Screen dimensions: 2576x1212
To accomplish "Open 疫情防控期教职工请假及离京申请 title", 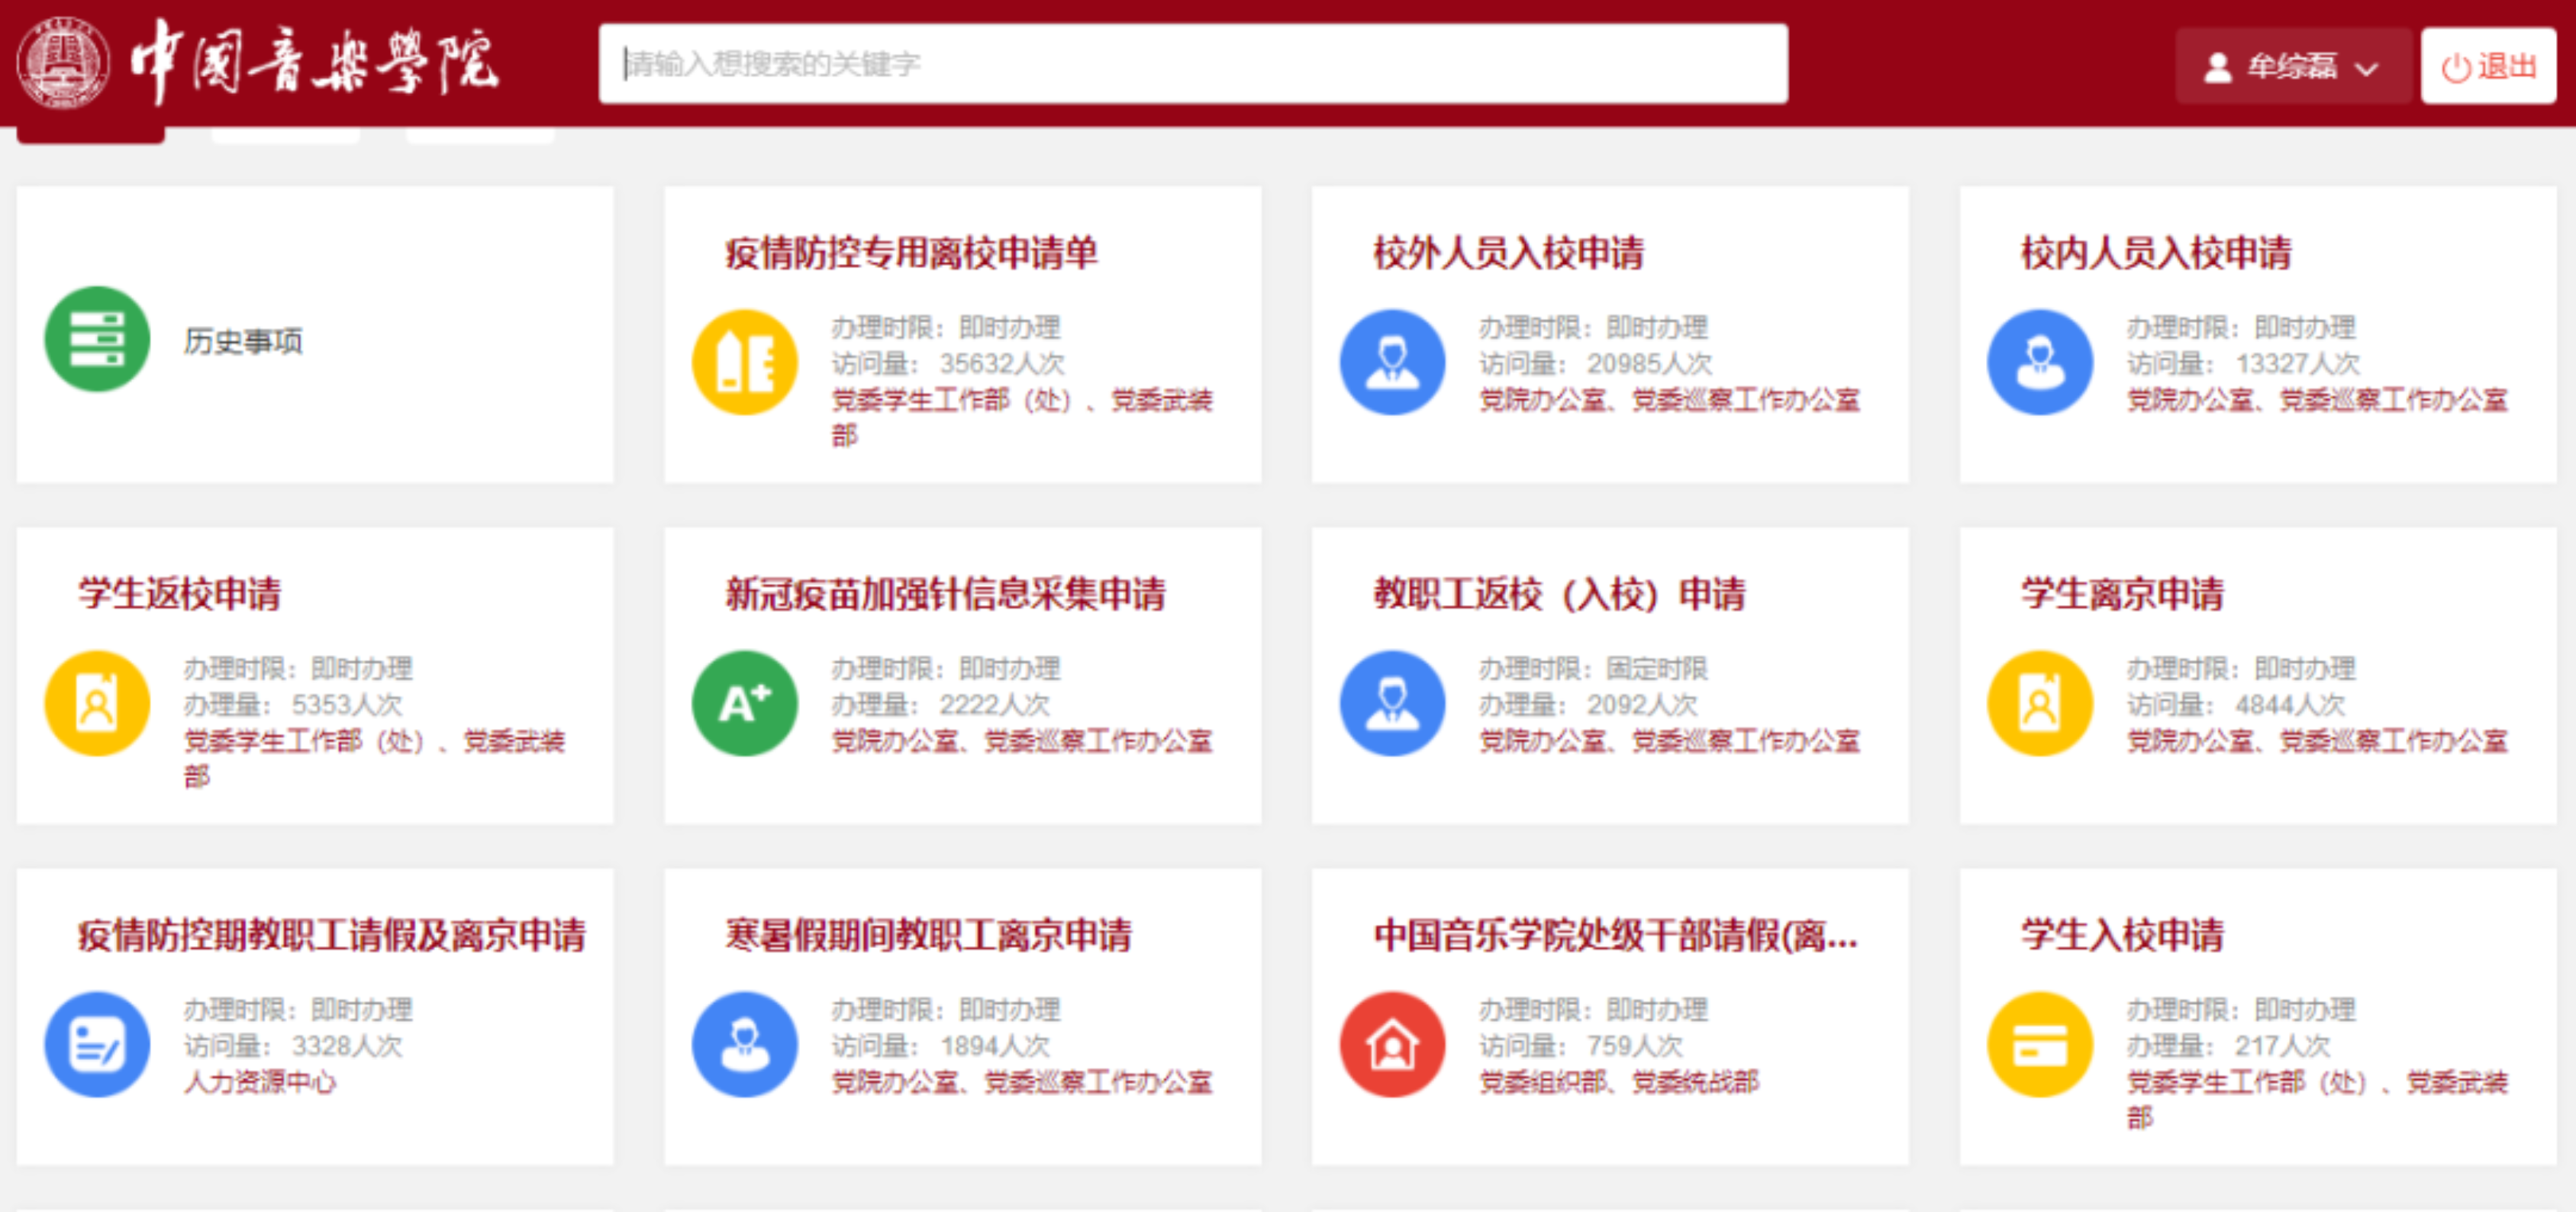I will [x=332, y=935].
